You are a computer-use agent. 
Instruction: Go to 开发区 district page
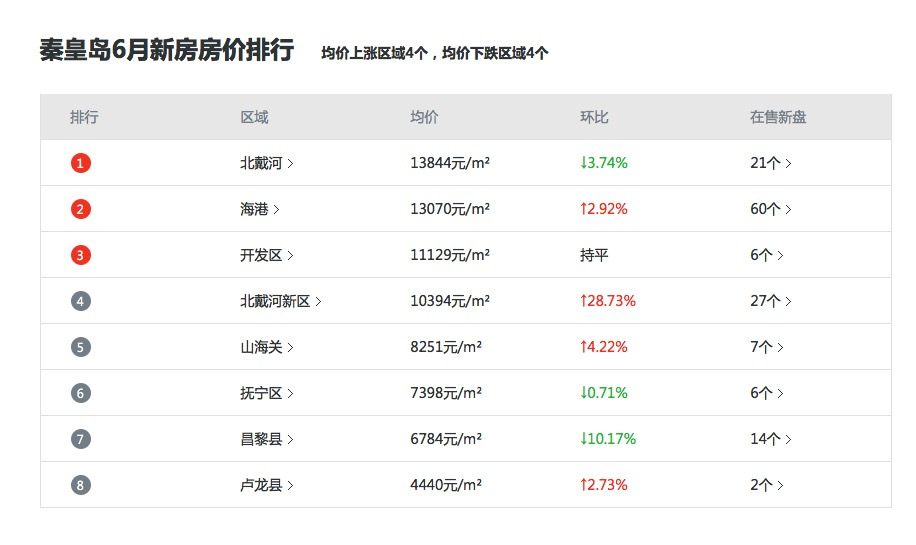click(x=266, y=255)
